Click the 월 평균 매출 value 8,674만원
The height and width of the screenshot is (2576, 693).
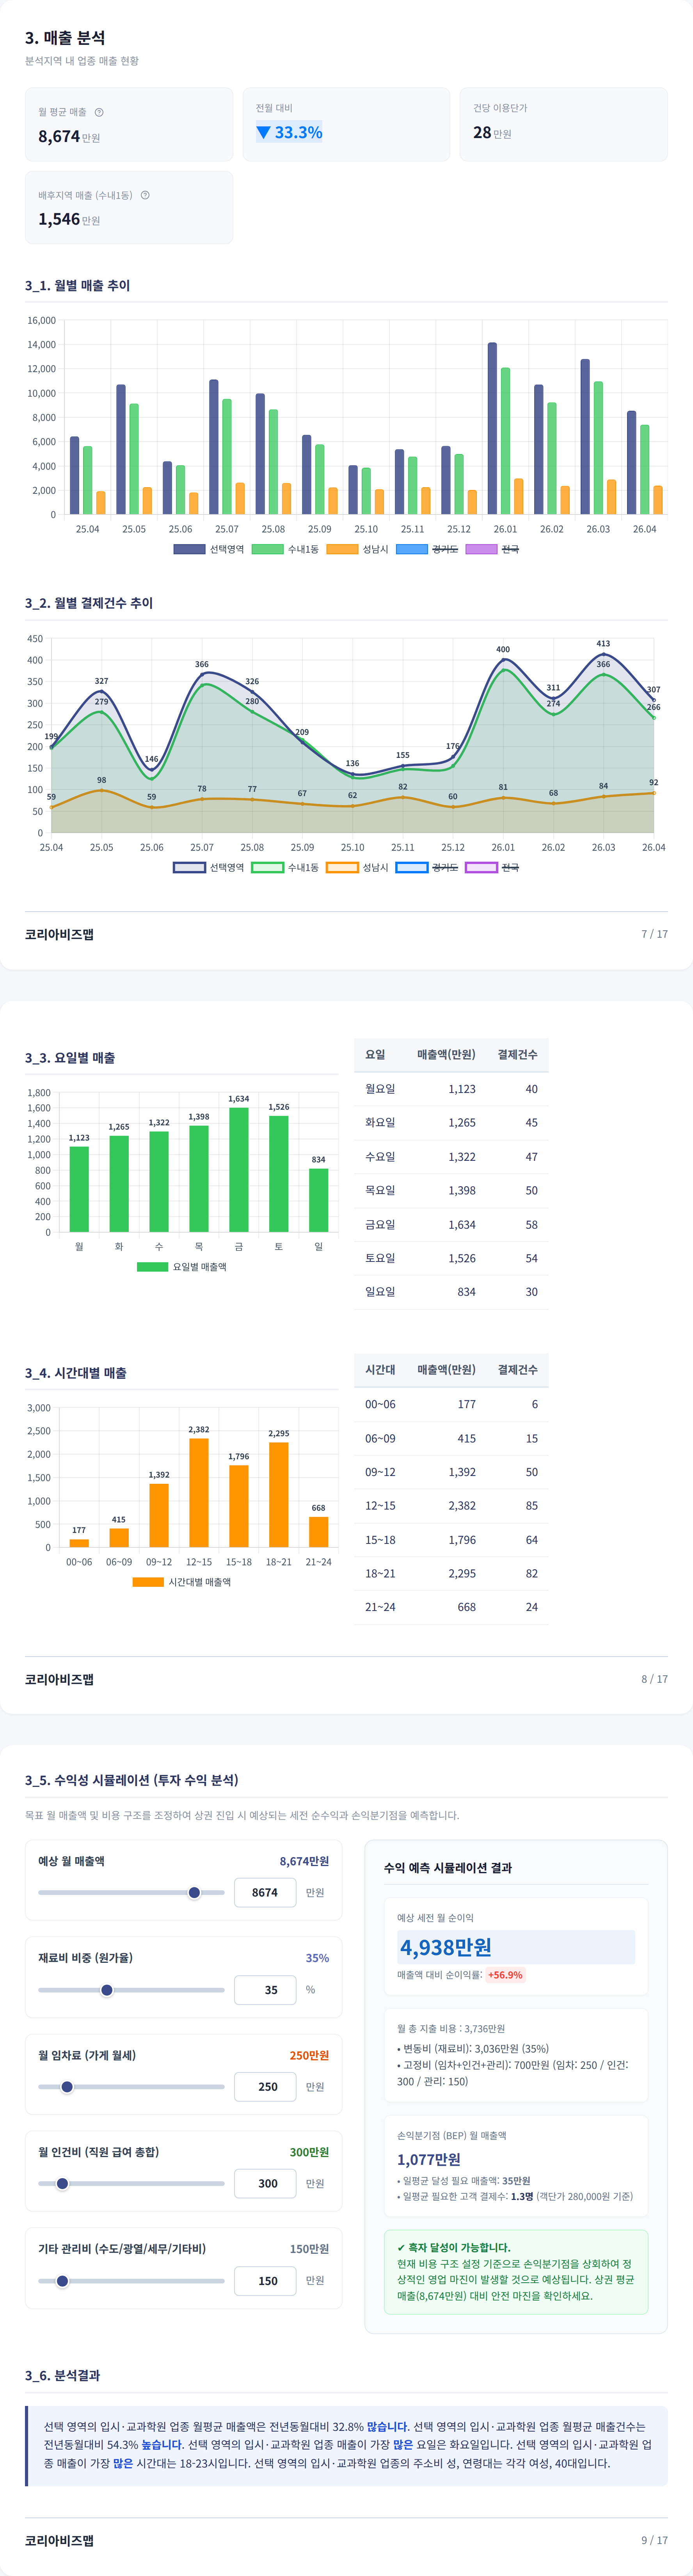[x=69, y=137]
